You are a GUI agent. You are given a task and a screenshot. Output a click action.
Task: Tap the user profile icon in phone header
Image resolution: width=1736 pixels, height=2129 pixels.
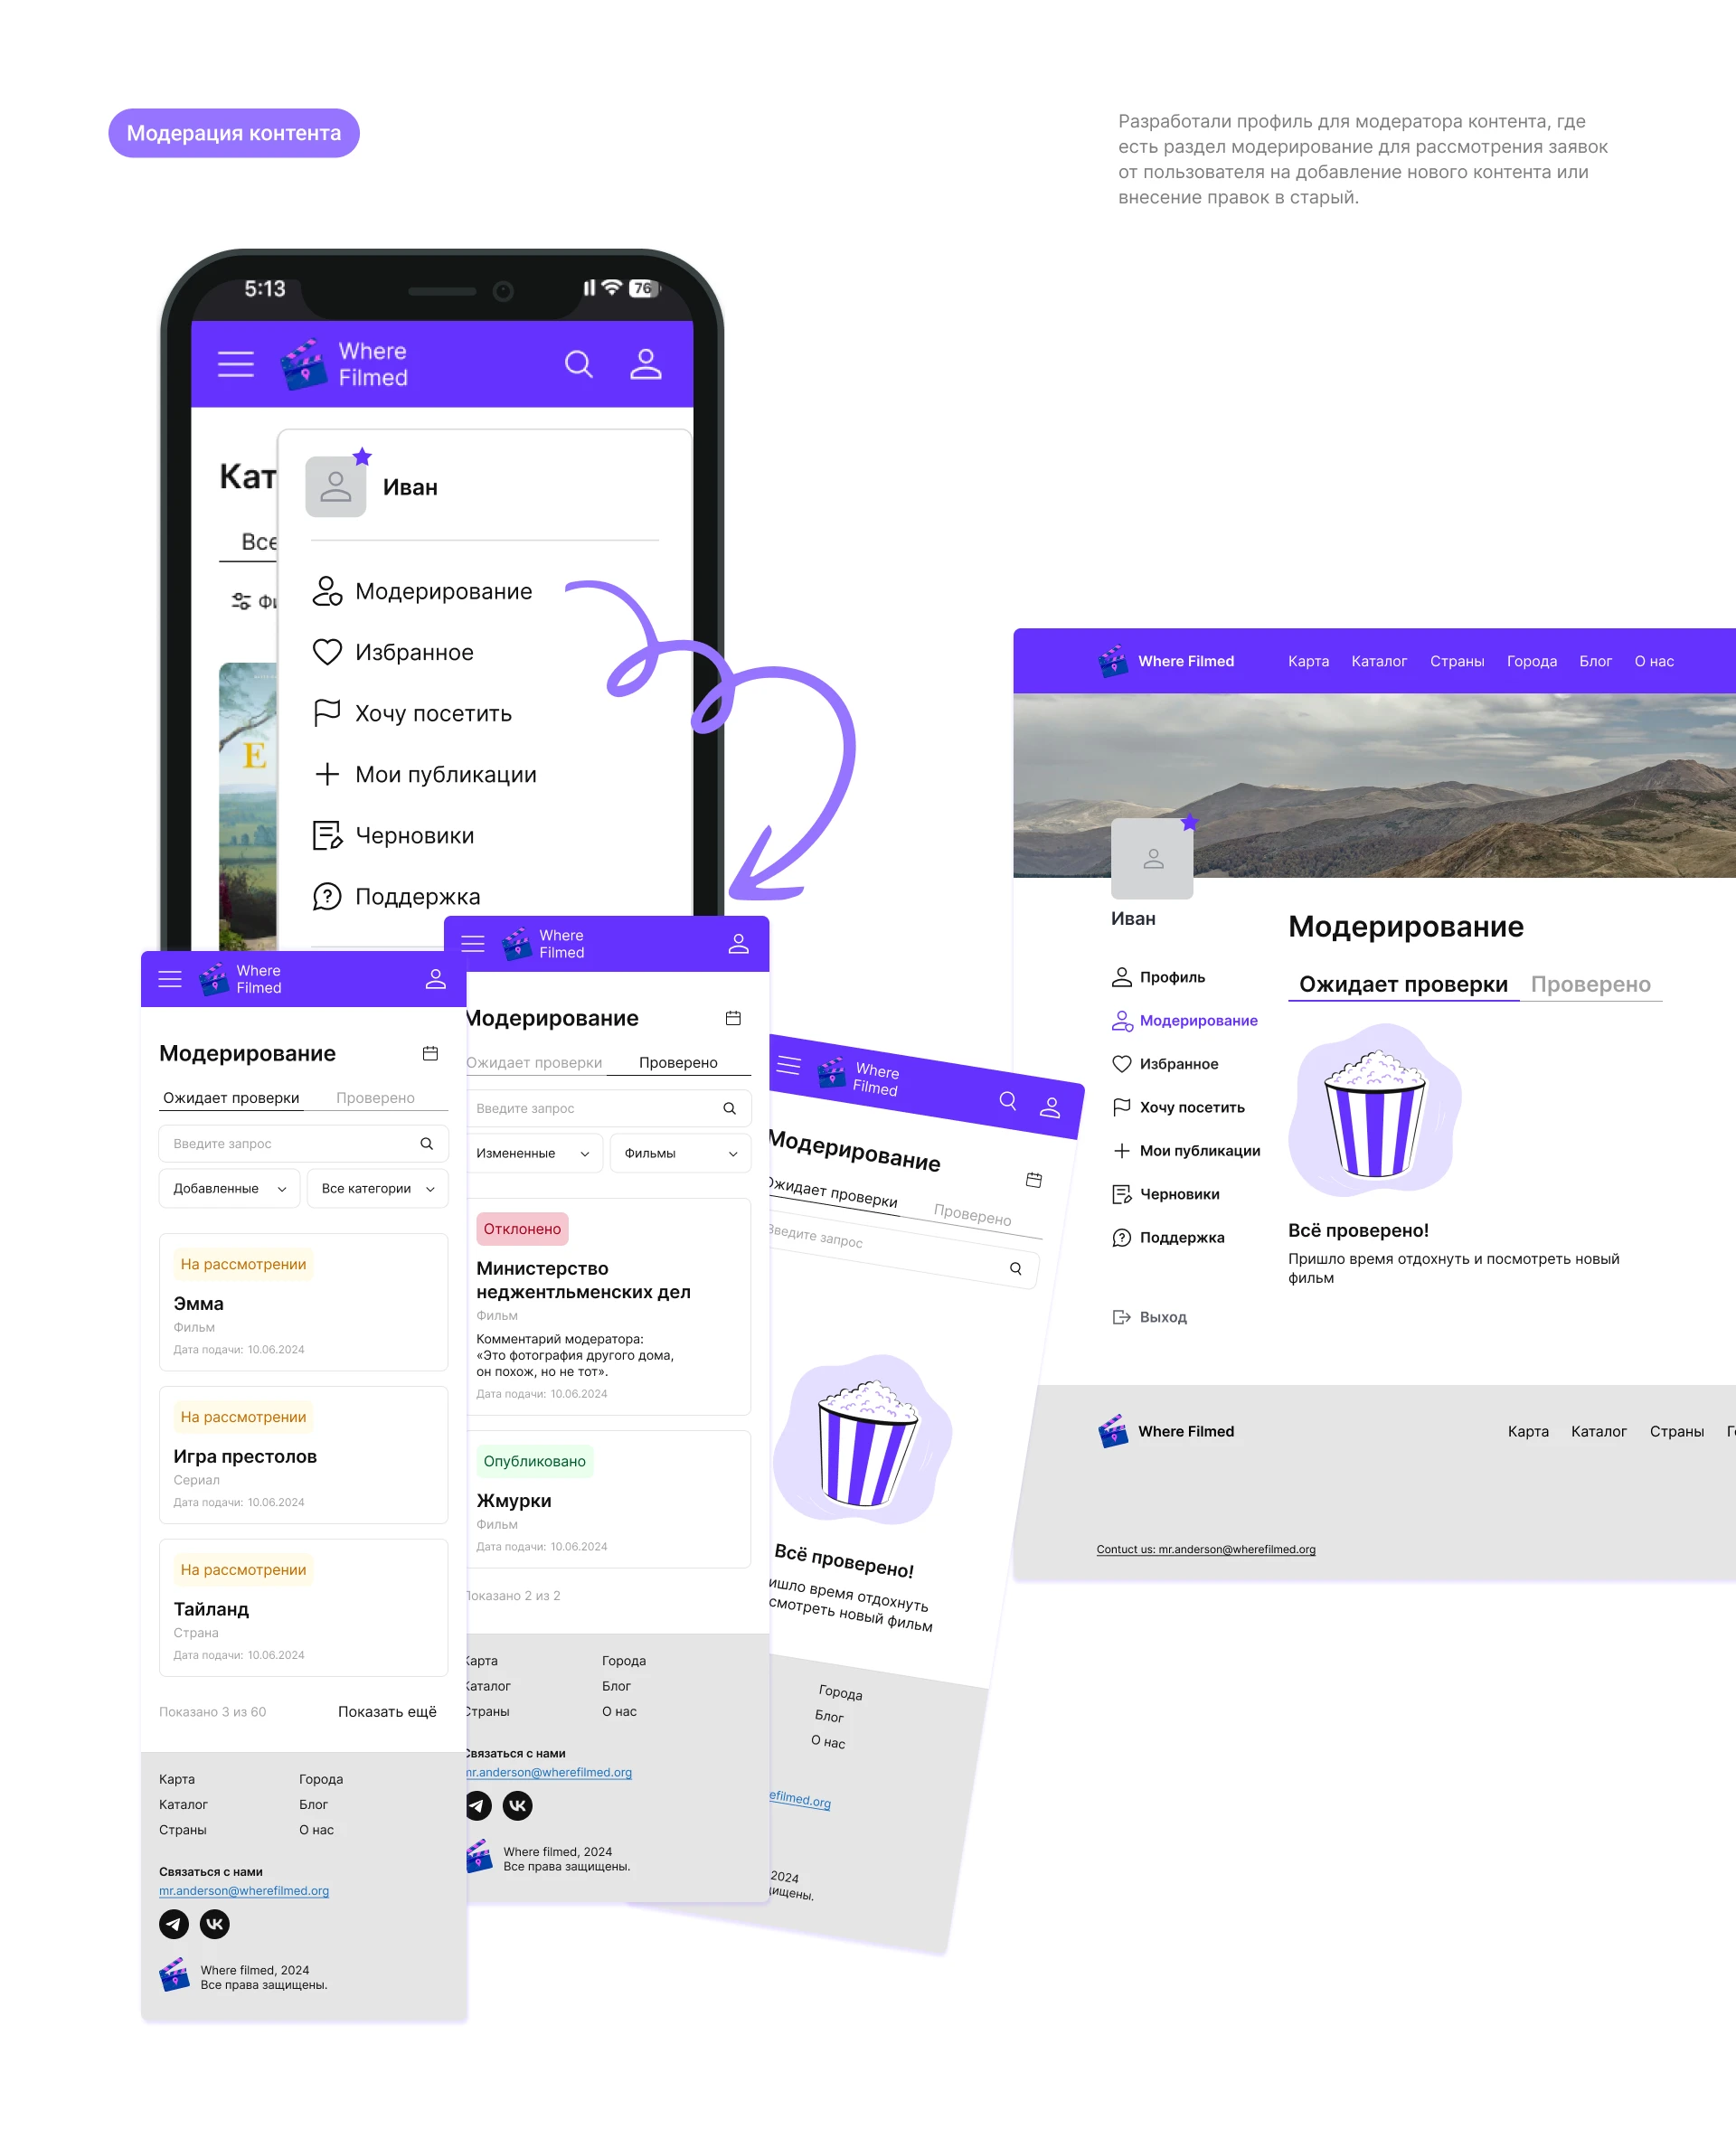pyautogui.click(x=646, y=364)
